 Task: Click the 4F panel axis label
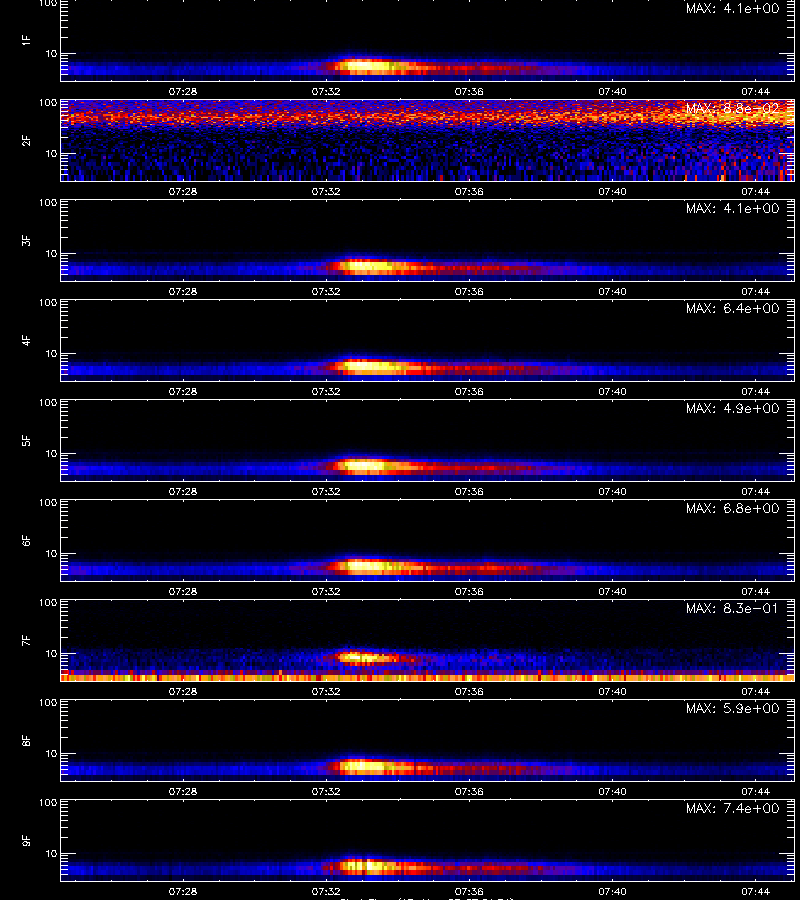click(26, 340)
